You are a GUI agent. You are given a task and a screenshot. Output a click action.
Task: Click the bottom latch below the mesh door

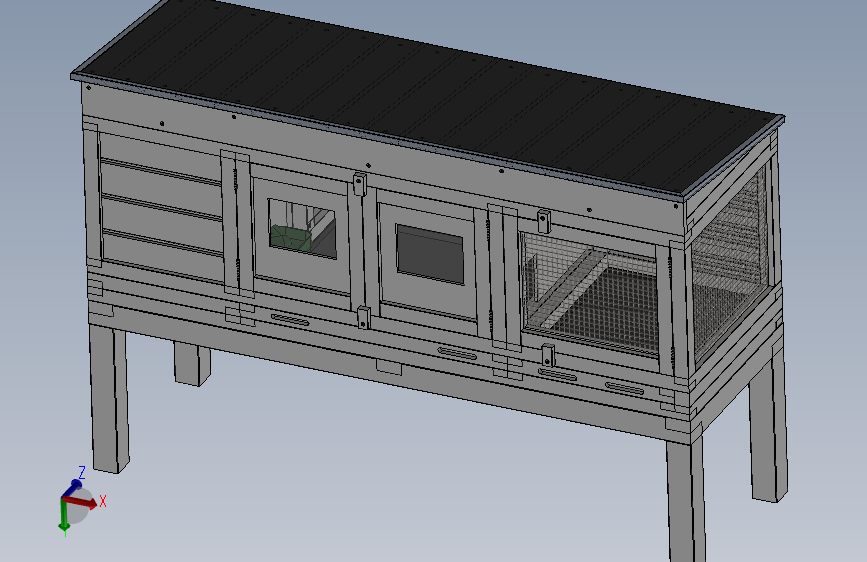(548, 355)
